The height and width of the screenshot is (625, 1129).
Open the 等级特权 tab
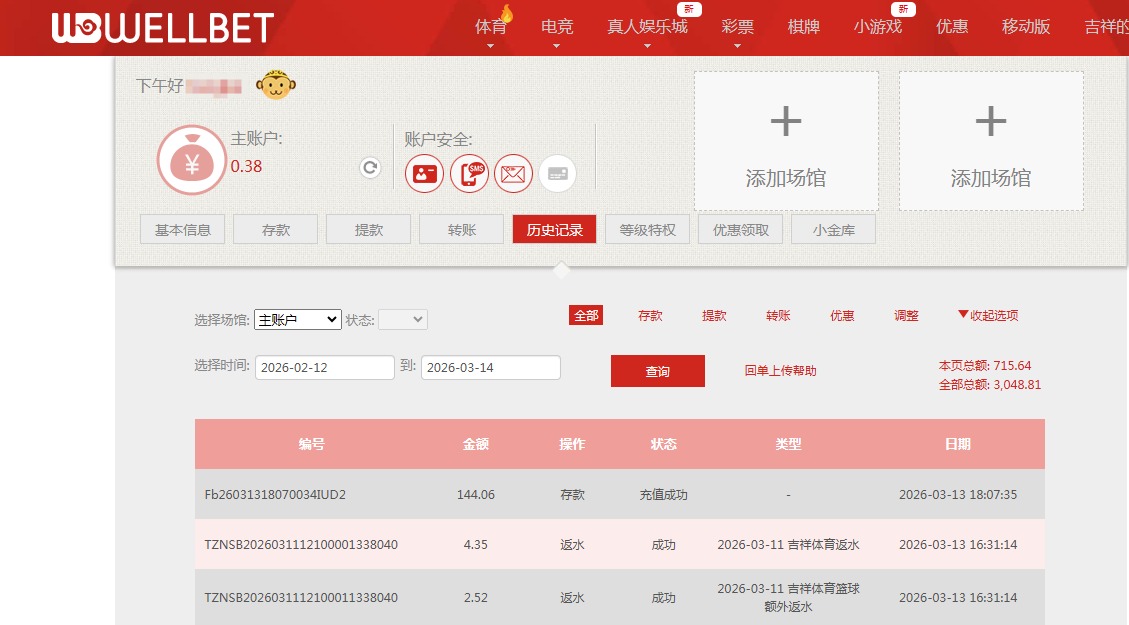coord(647,229)
